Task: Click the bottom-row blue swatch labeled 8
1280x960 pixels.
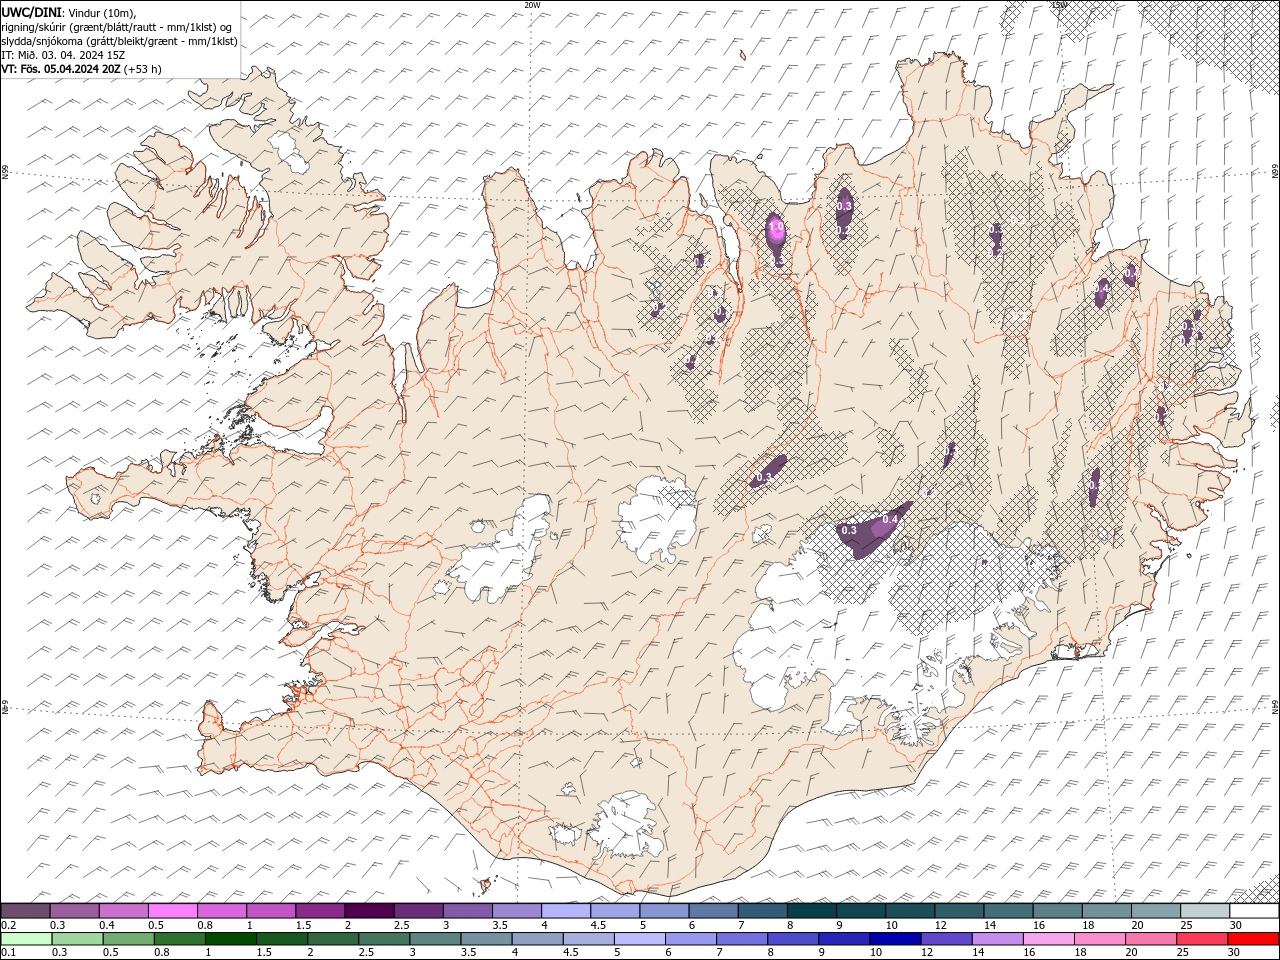Action: 792,939
